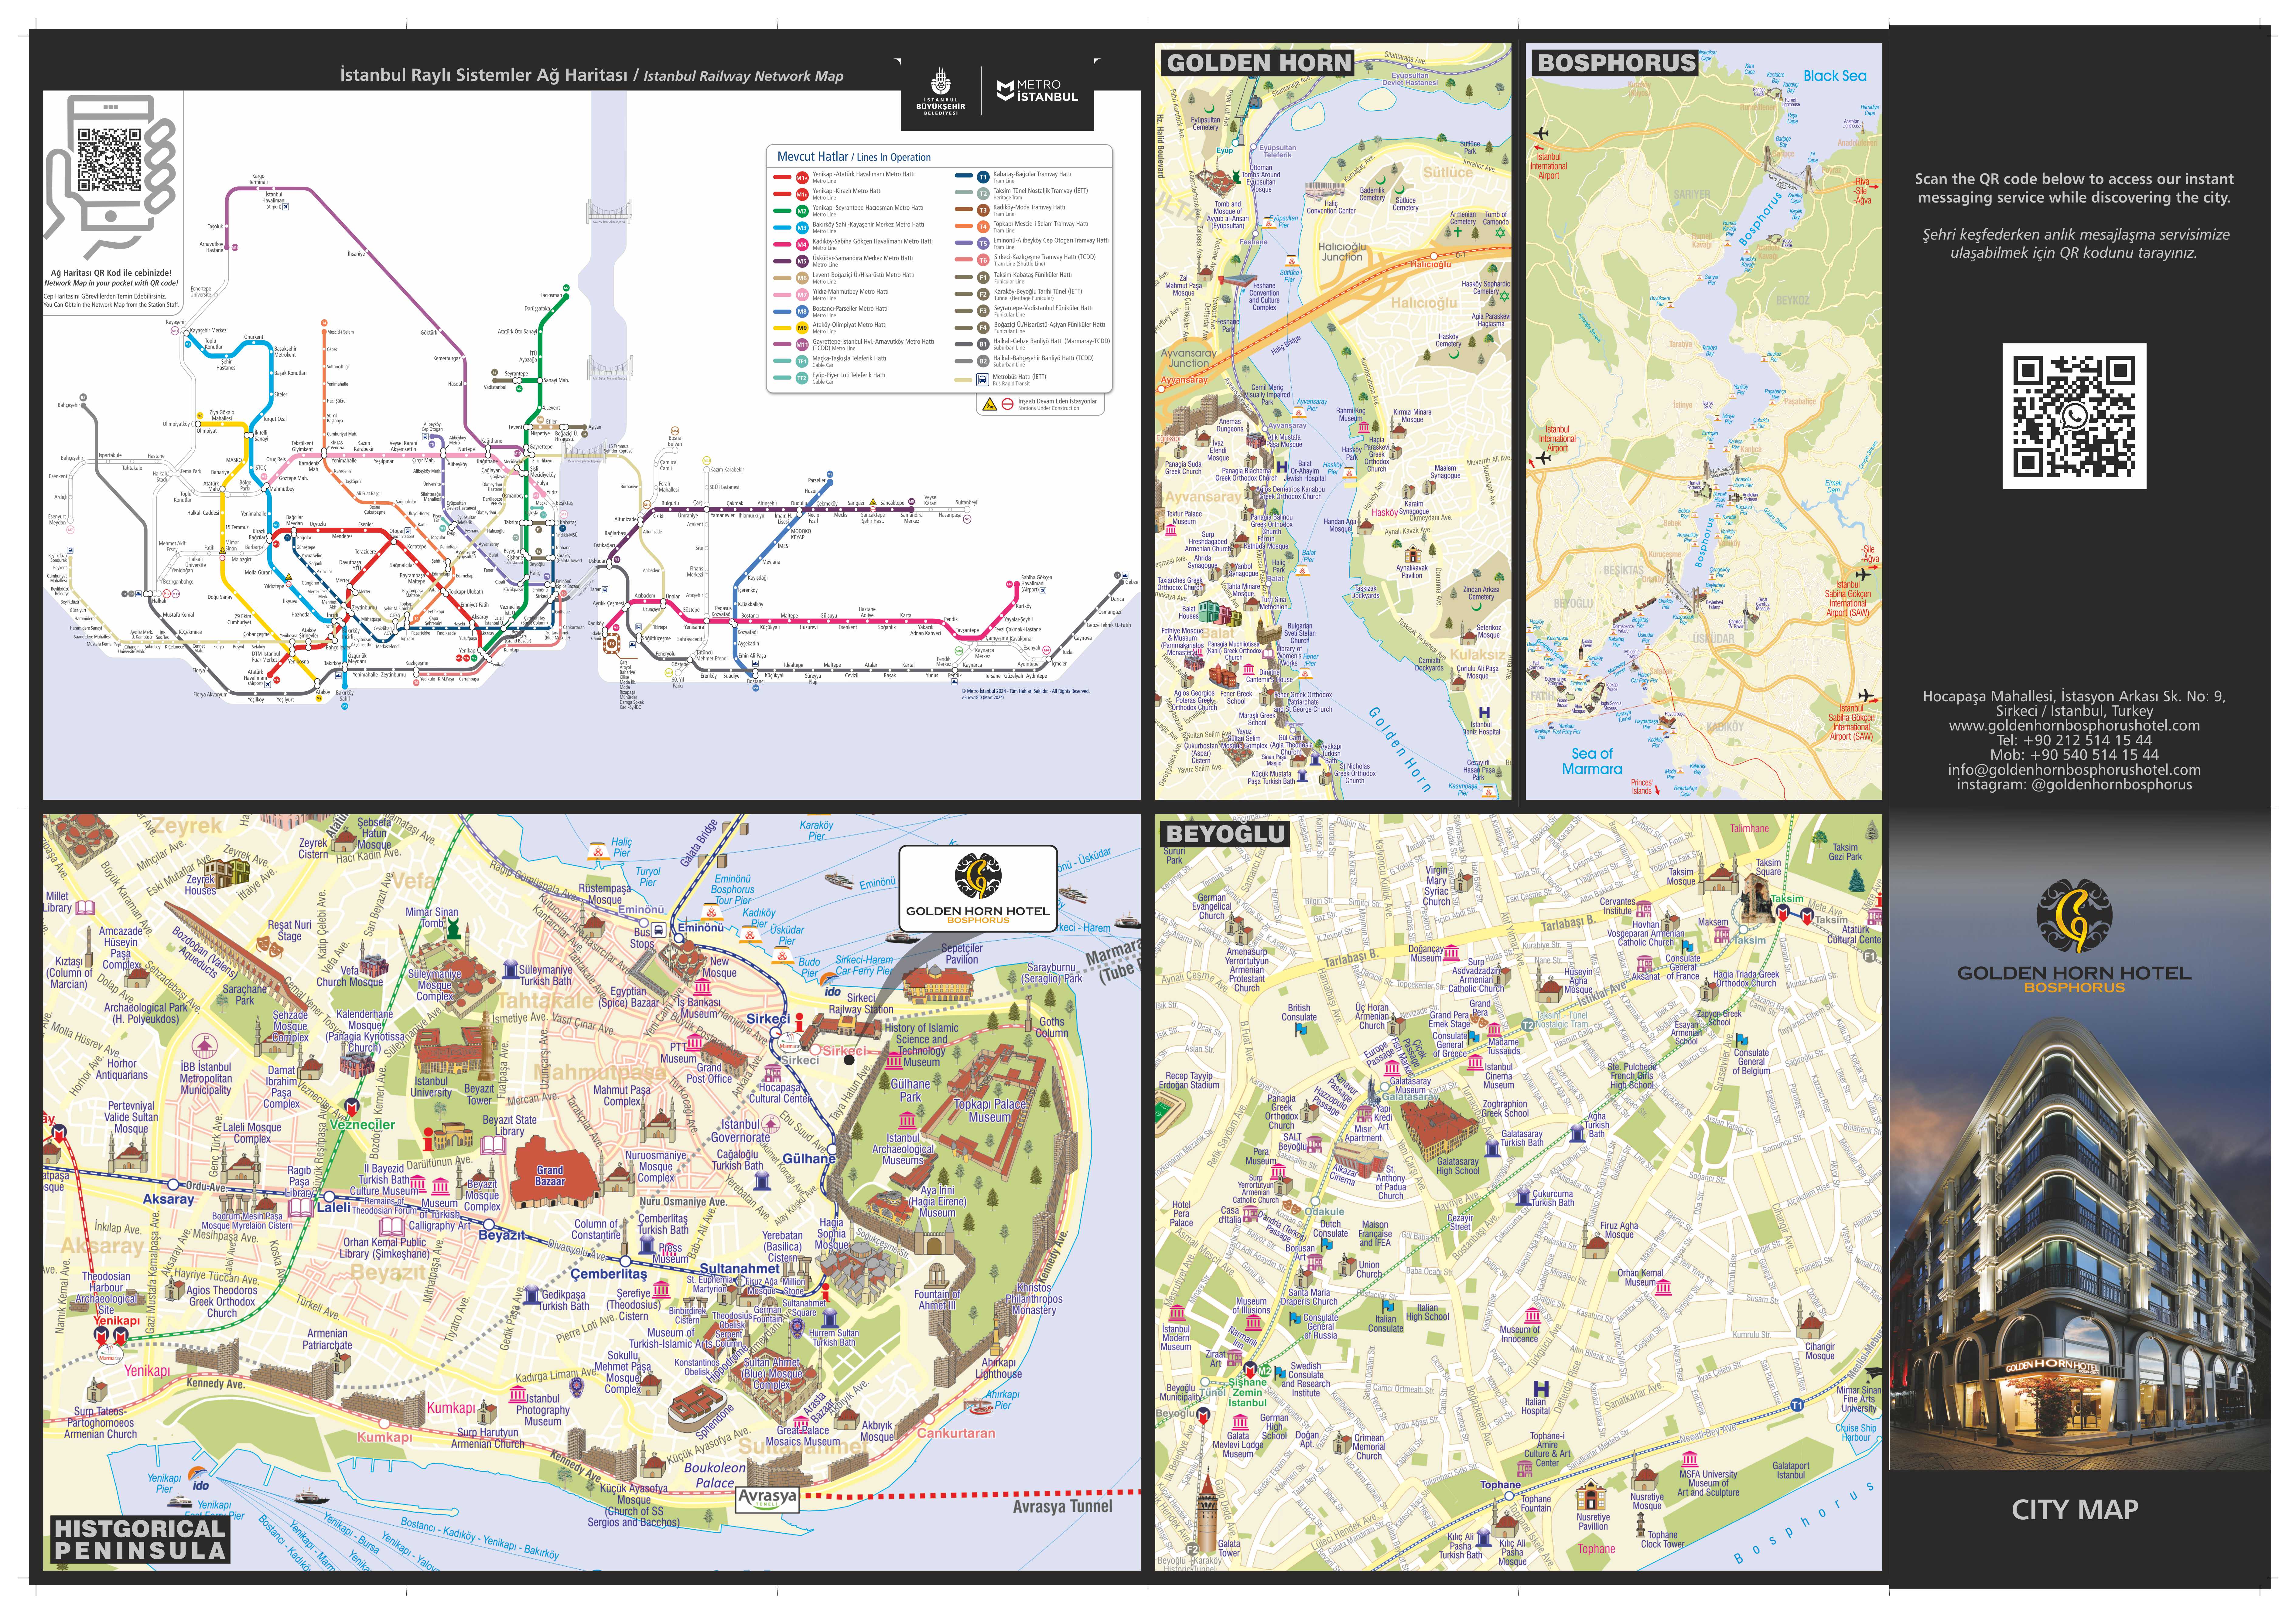Click the B1 suburban line badge in the legend
Image resolution: width=2296 pixels, height=1614 pixels.
point(983,344)
